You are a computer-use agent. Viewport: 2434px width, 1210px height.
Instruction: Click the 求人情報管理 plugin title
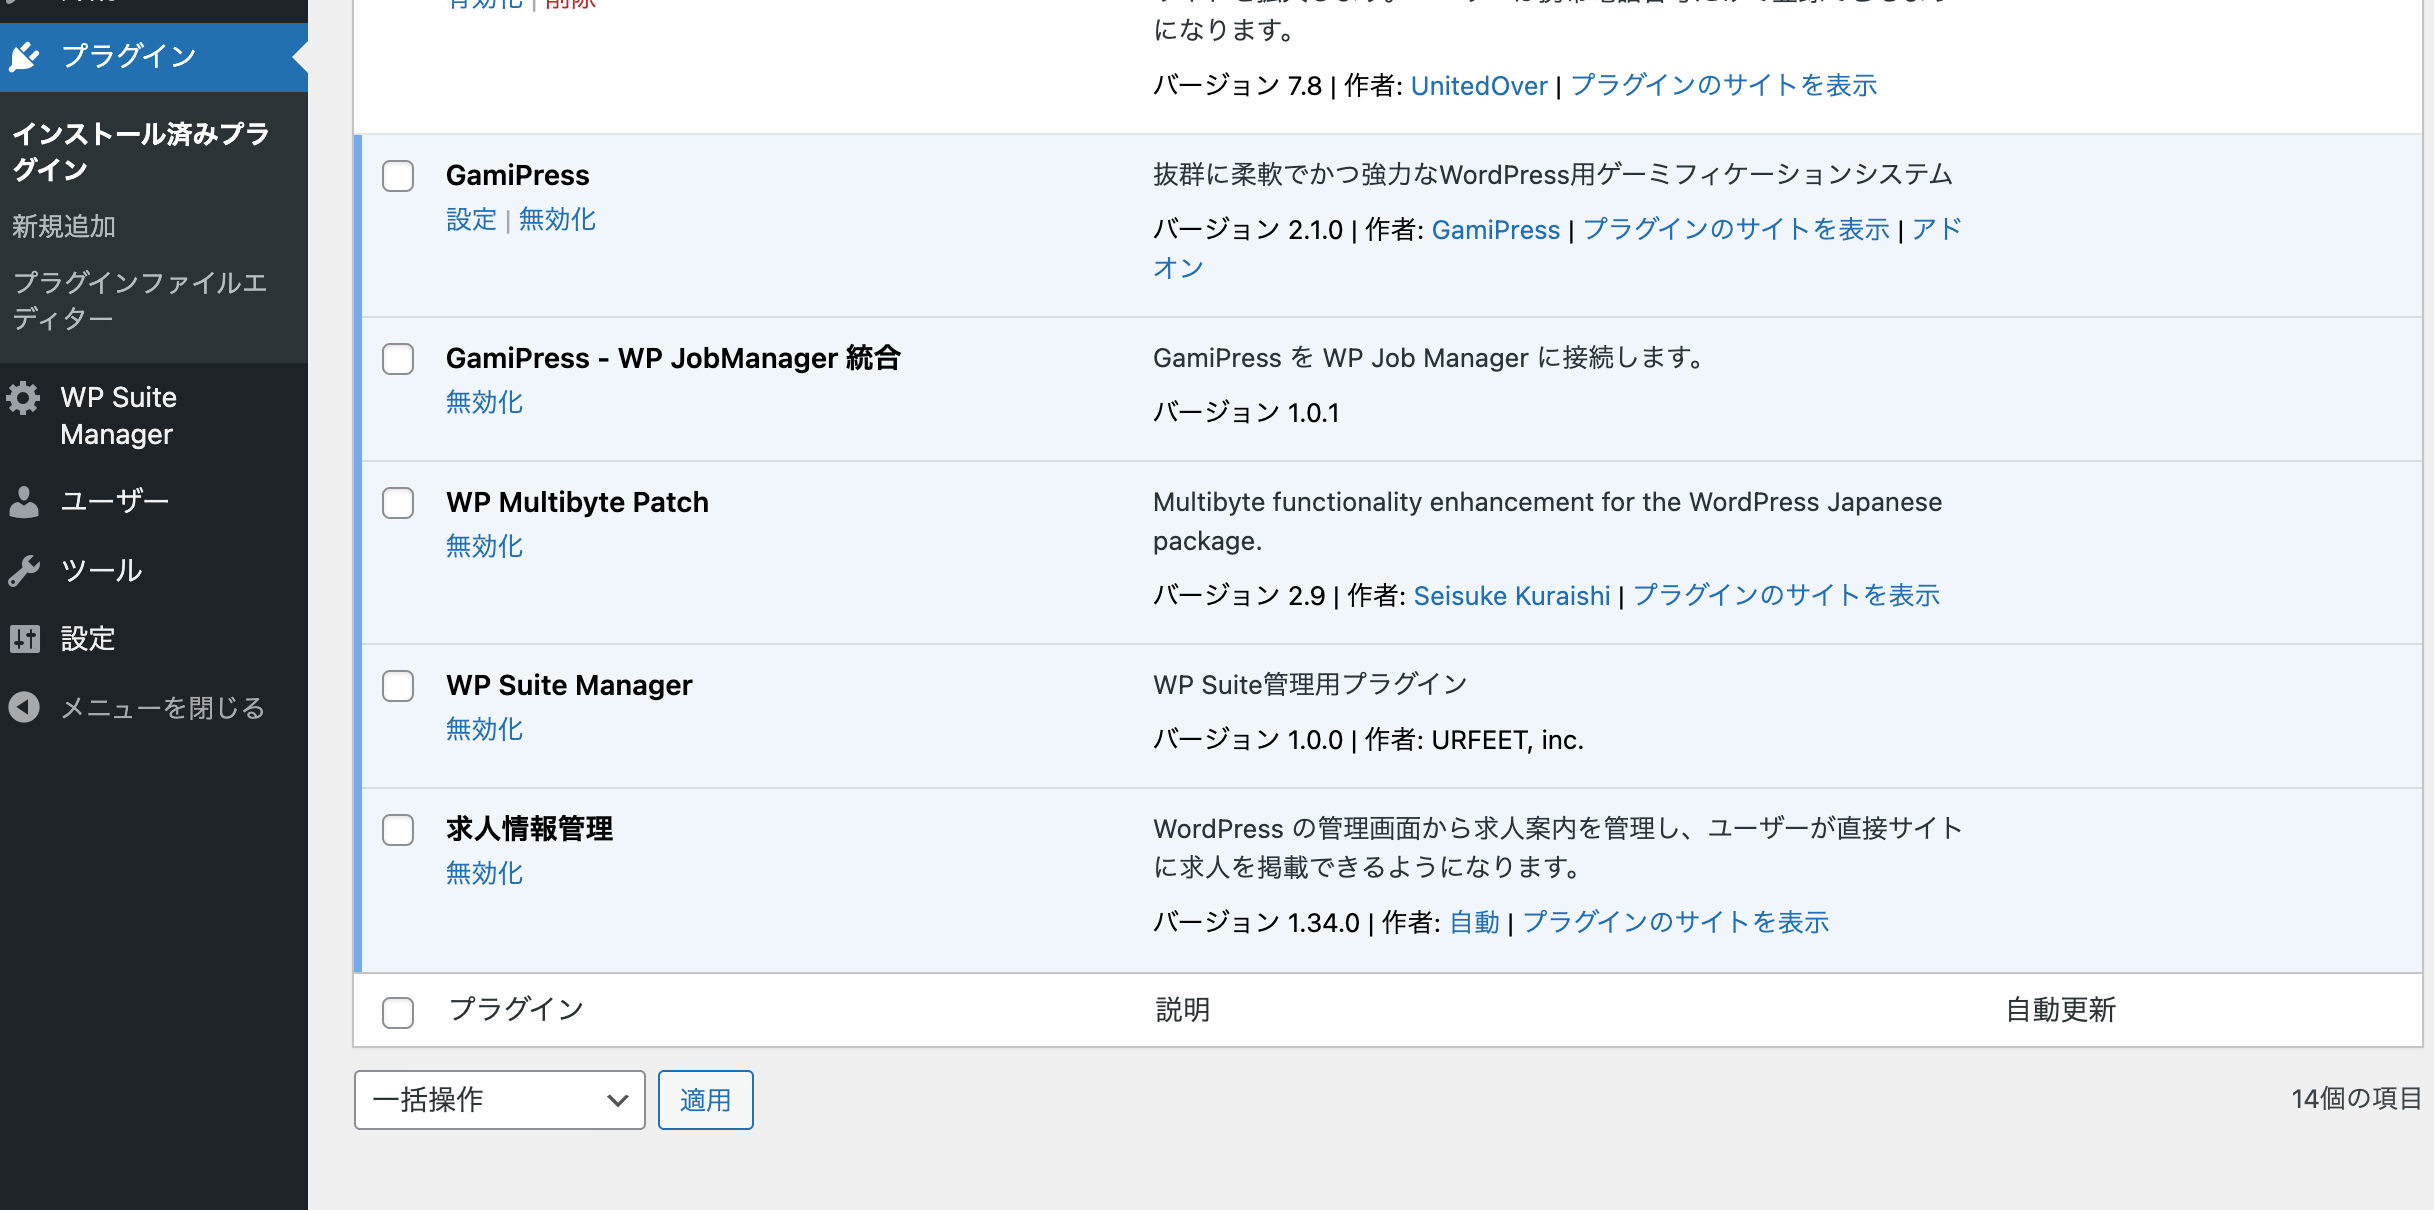click(529, 829)
